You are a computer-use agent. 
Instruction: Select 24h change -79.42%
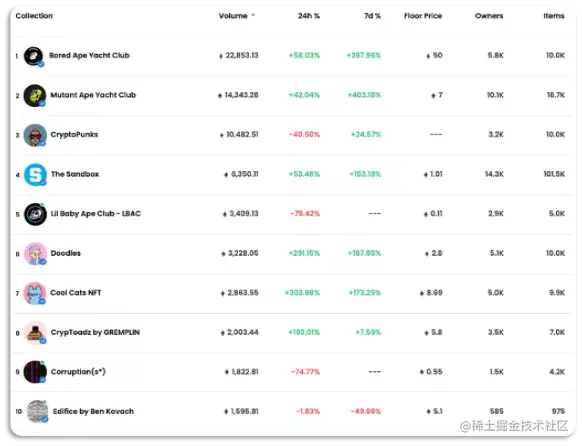coord(305,214)
